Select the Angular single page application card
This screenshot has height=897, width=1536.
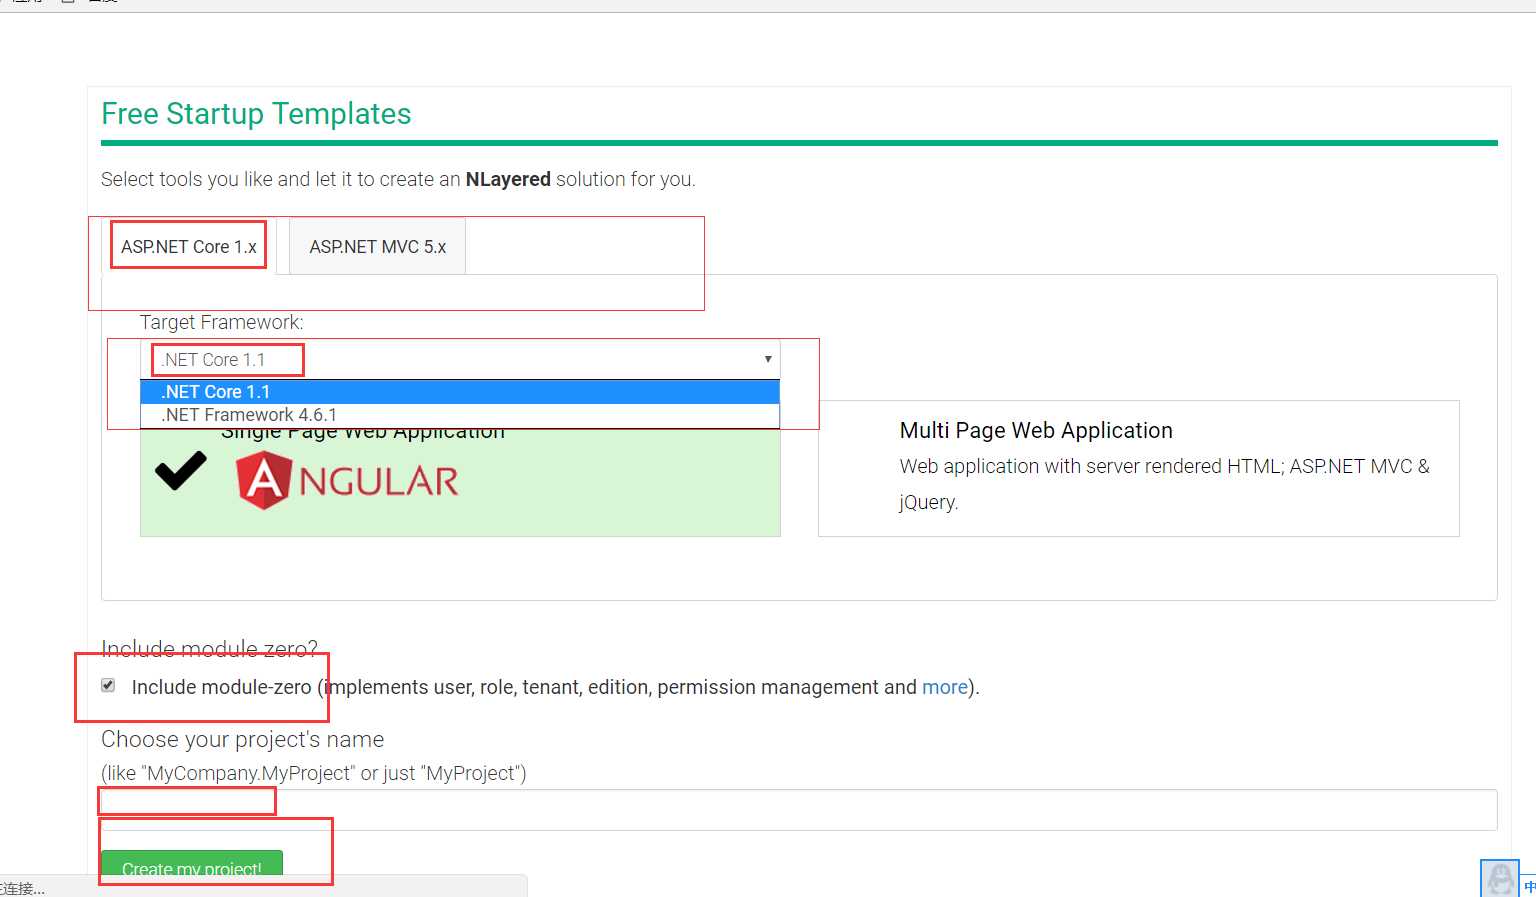[x=460, y=482]
